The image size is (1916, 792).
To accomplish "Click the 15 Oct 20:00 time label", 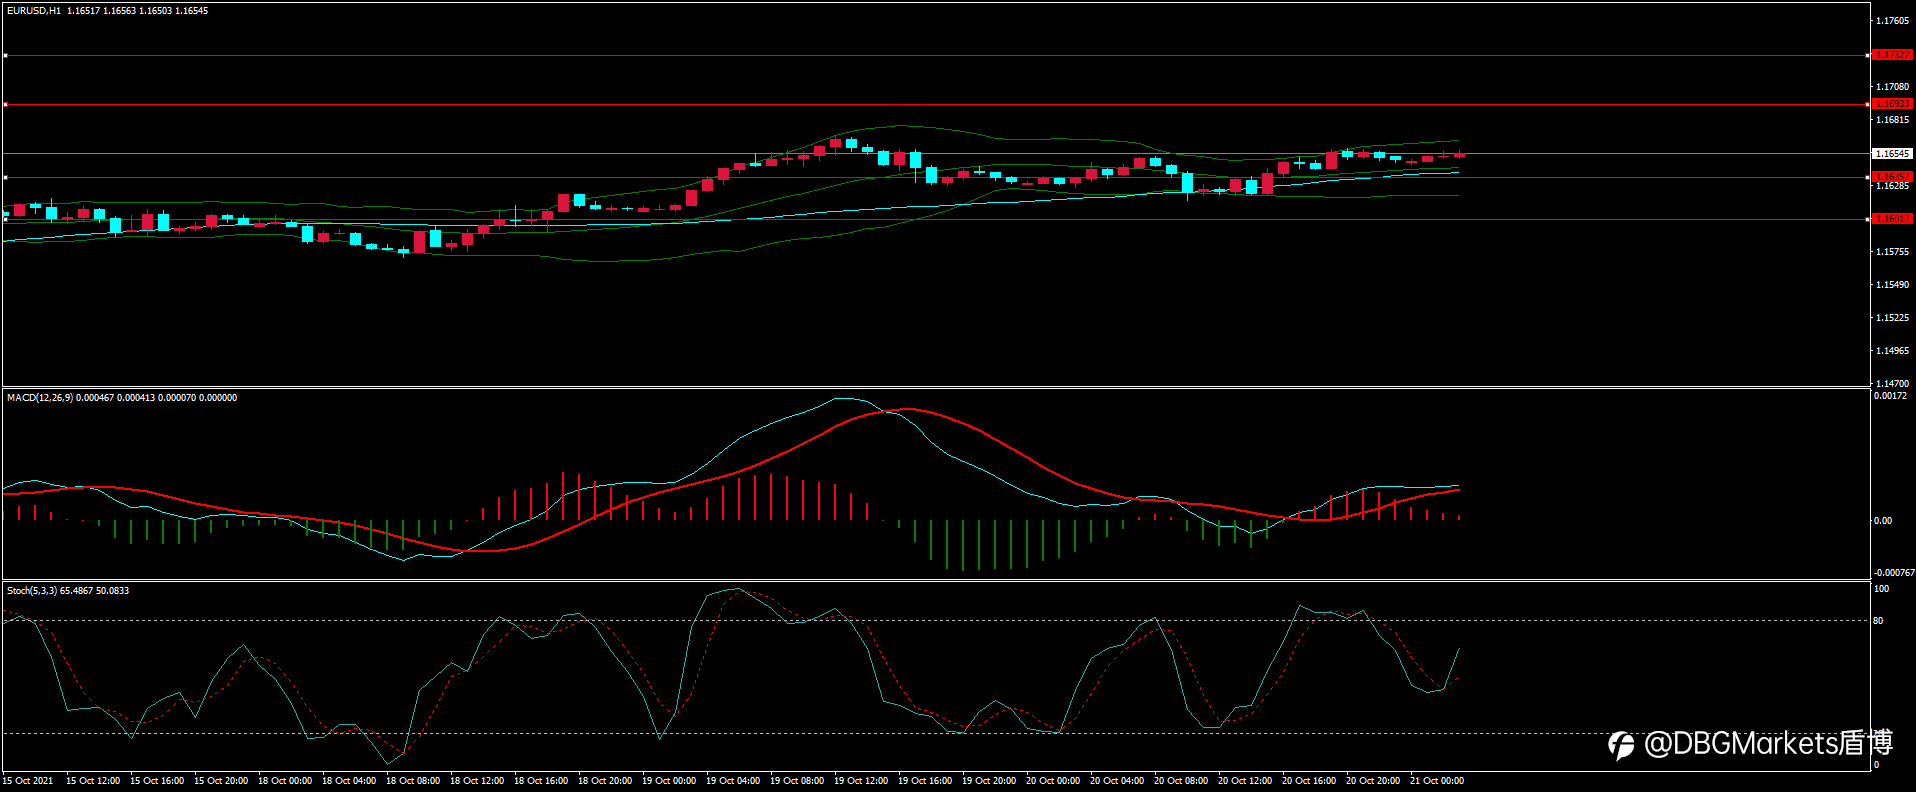I will (x=221, y=781).
